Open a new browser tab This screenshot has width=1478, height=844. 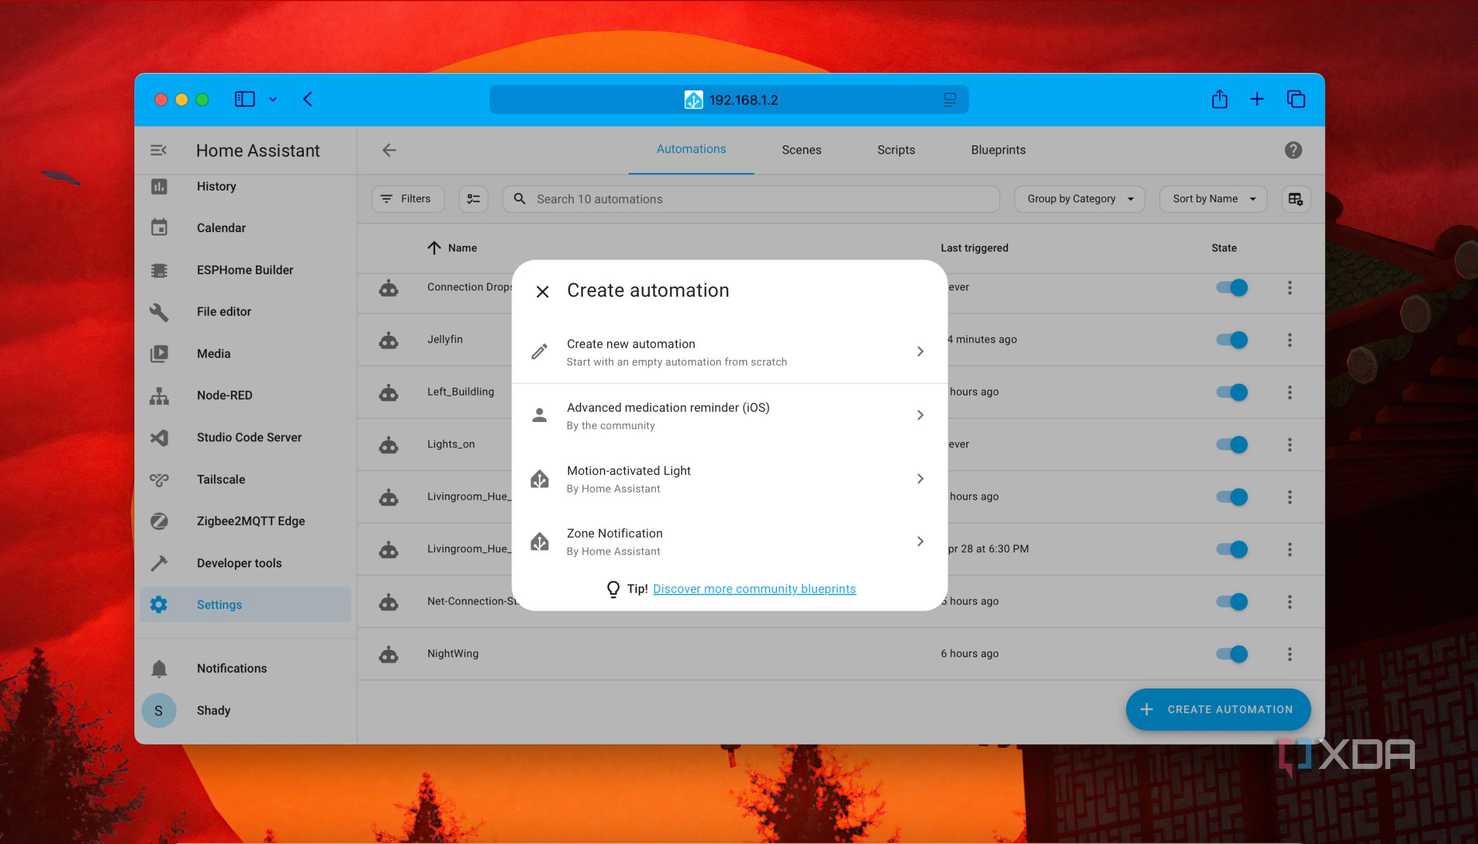pos(1257,99)
